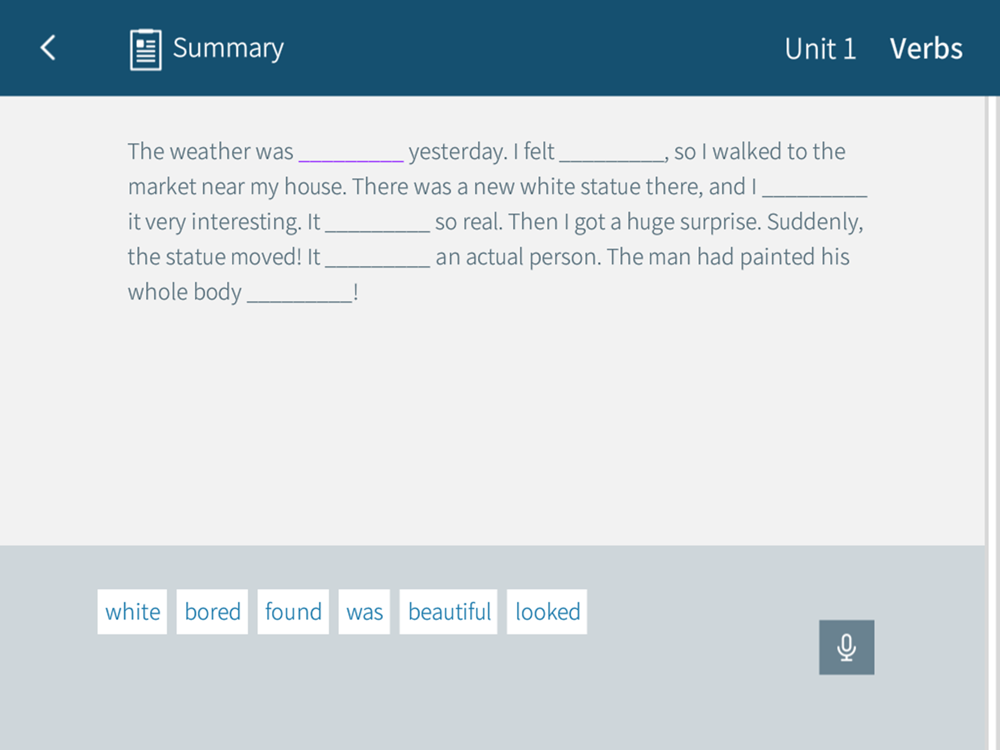Choose the 'found' word tile
The height and width of the screenshot is (750, 1000).
pyautogui.click(x=293, y=612)
